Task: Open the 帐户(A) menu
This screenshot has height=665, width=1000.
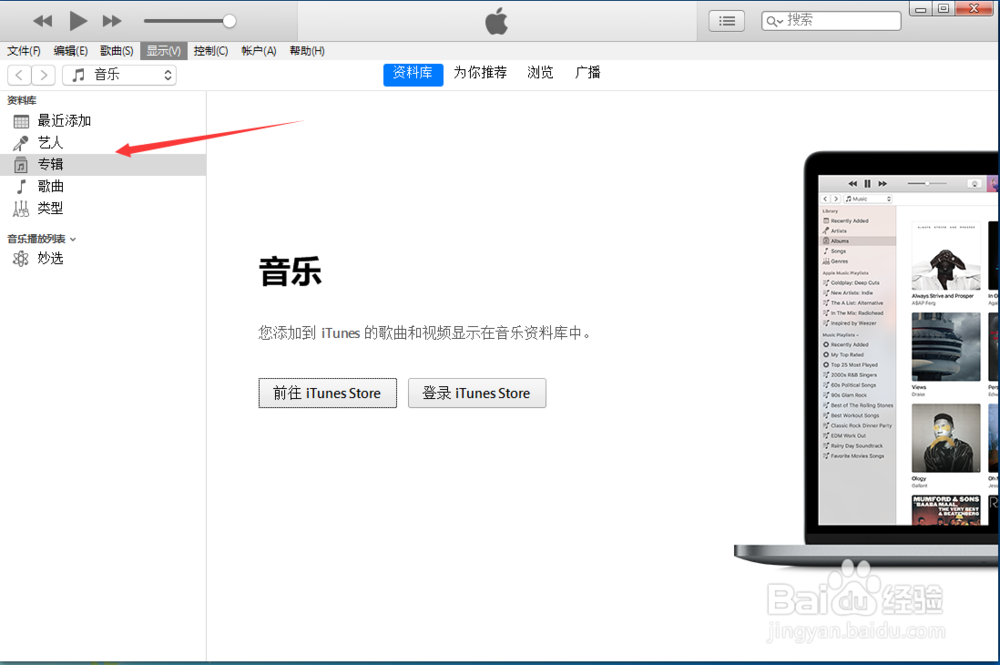Action: (258, 51)
